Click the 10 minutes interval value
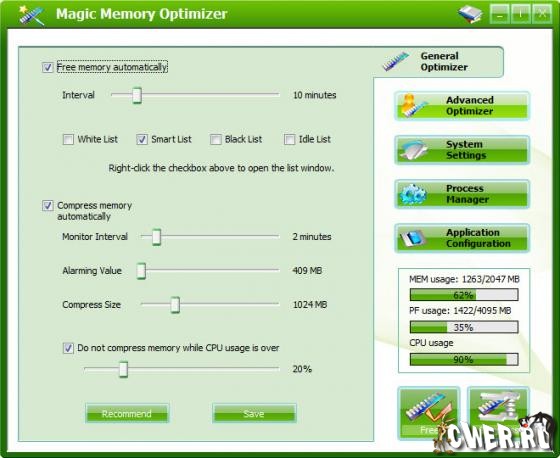 315,95
